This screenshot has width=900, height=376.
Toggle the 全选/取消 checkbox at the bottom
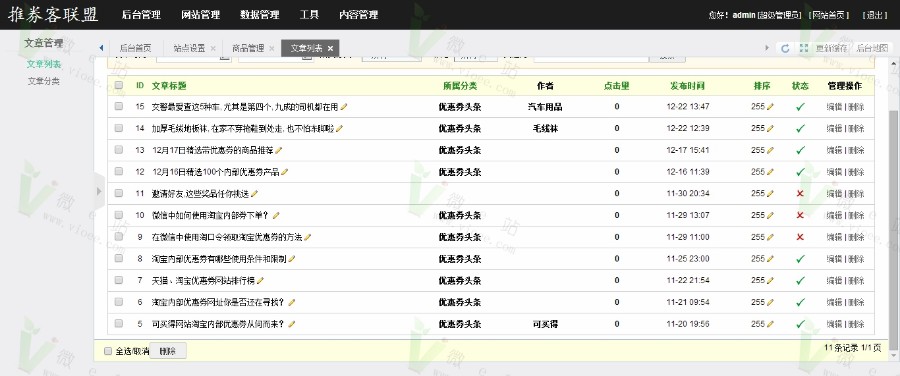pyautogui.click(x=108, y=351)
